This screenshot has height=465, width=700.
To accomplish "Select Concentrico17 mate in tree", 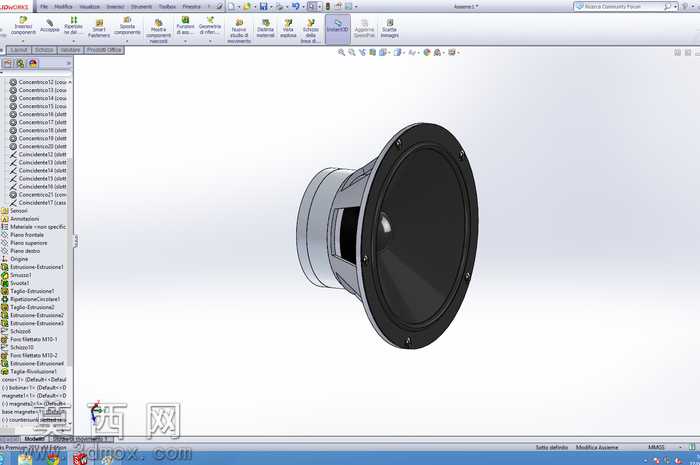I will (38, 122).
